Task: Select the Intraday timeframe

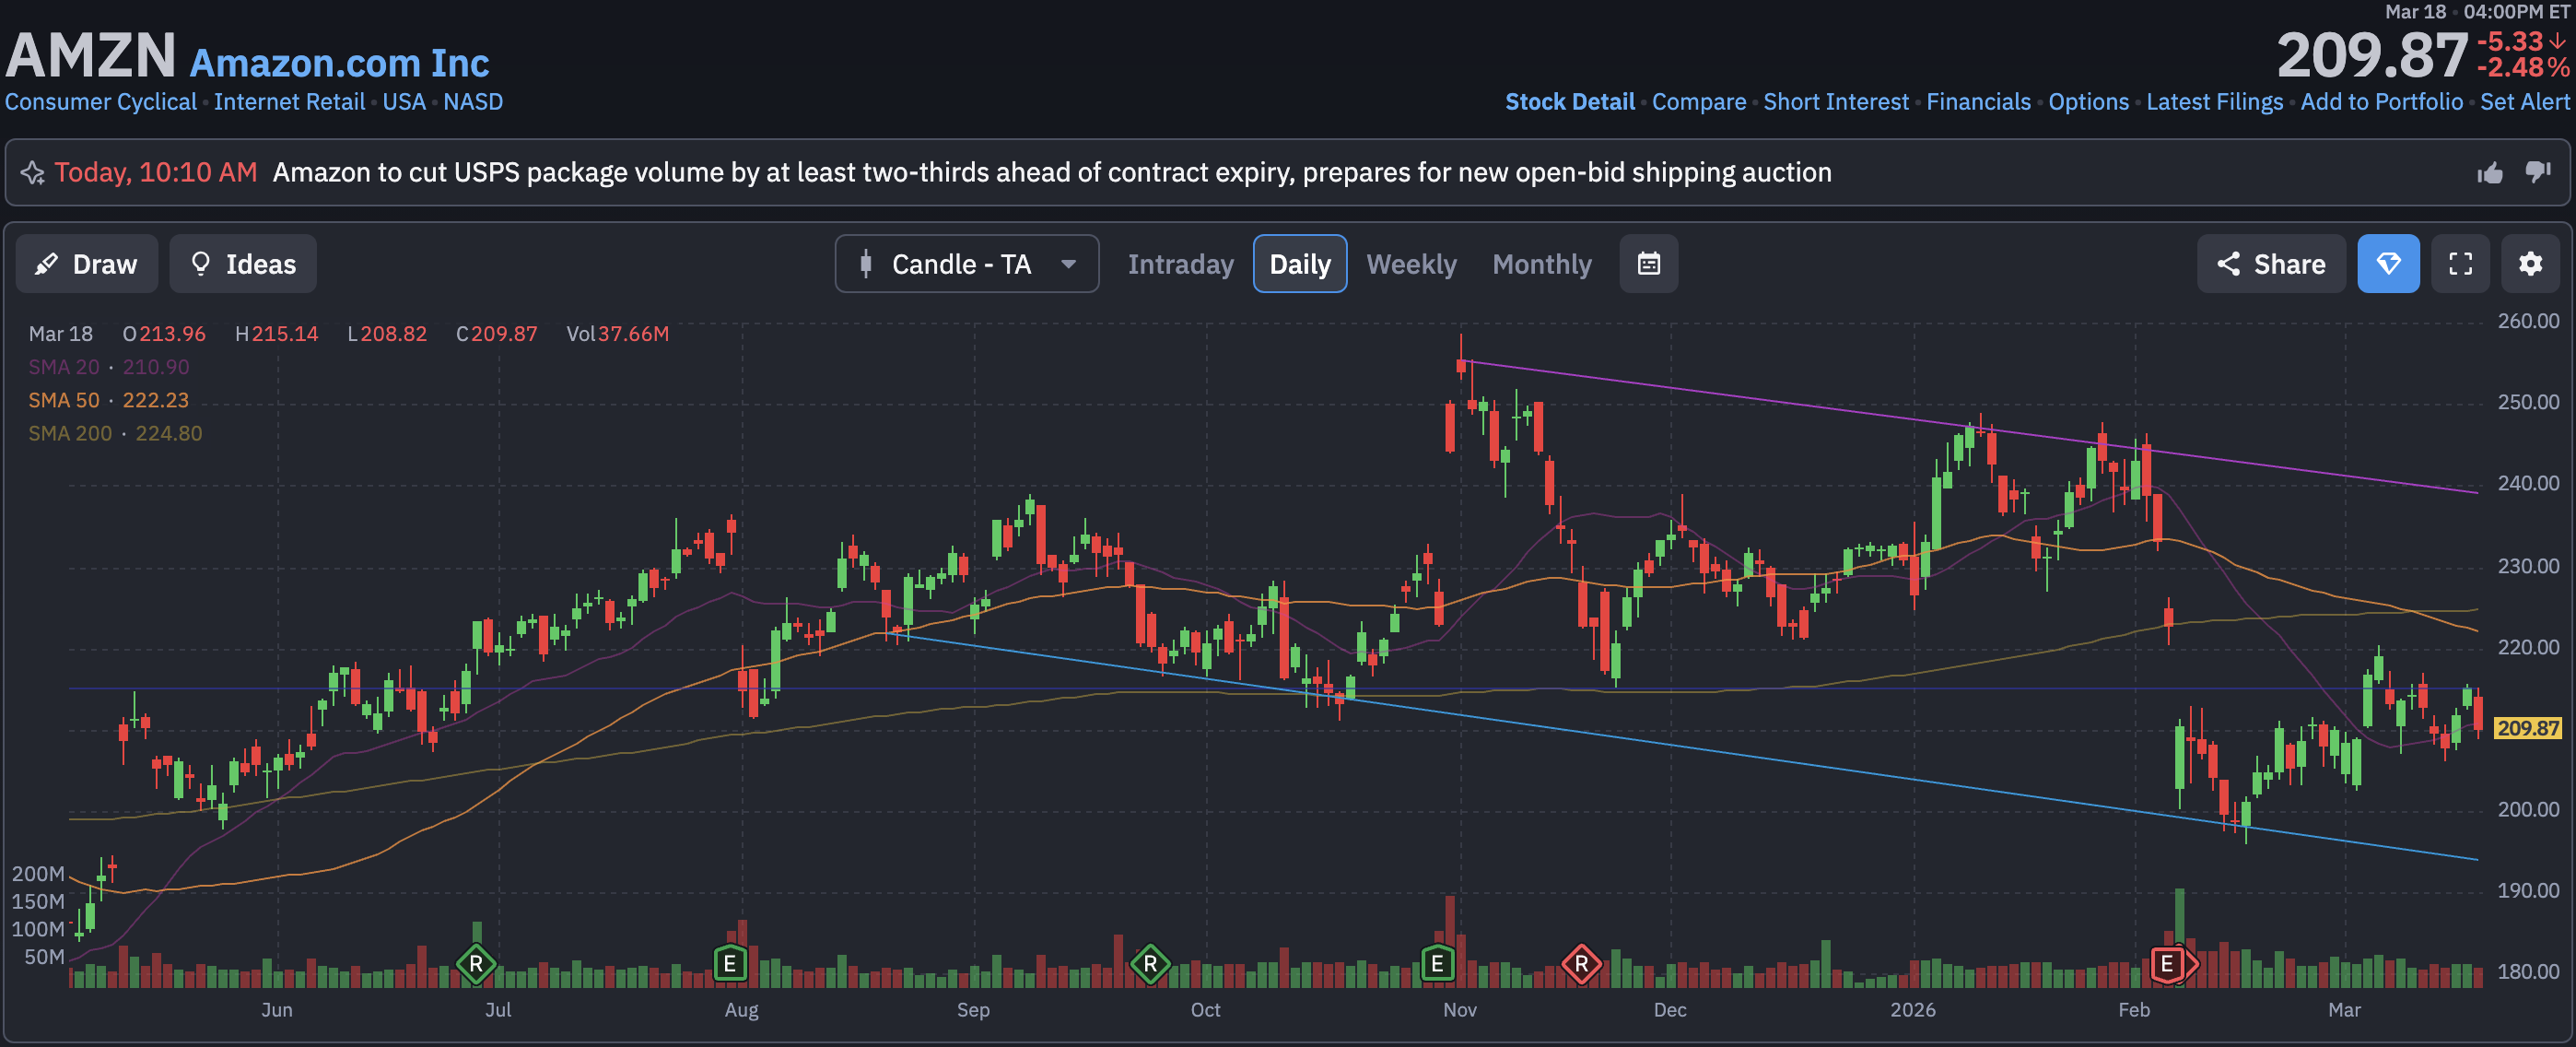Action: click(x=1180, y=264)
